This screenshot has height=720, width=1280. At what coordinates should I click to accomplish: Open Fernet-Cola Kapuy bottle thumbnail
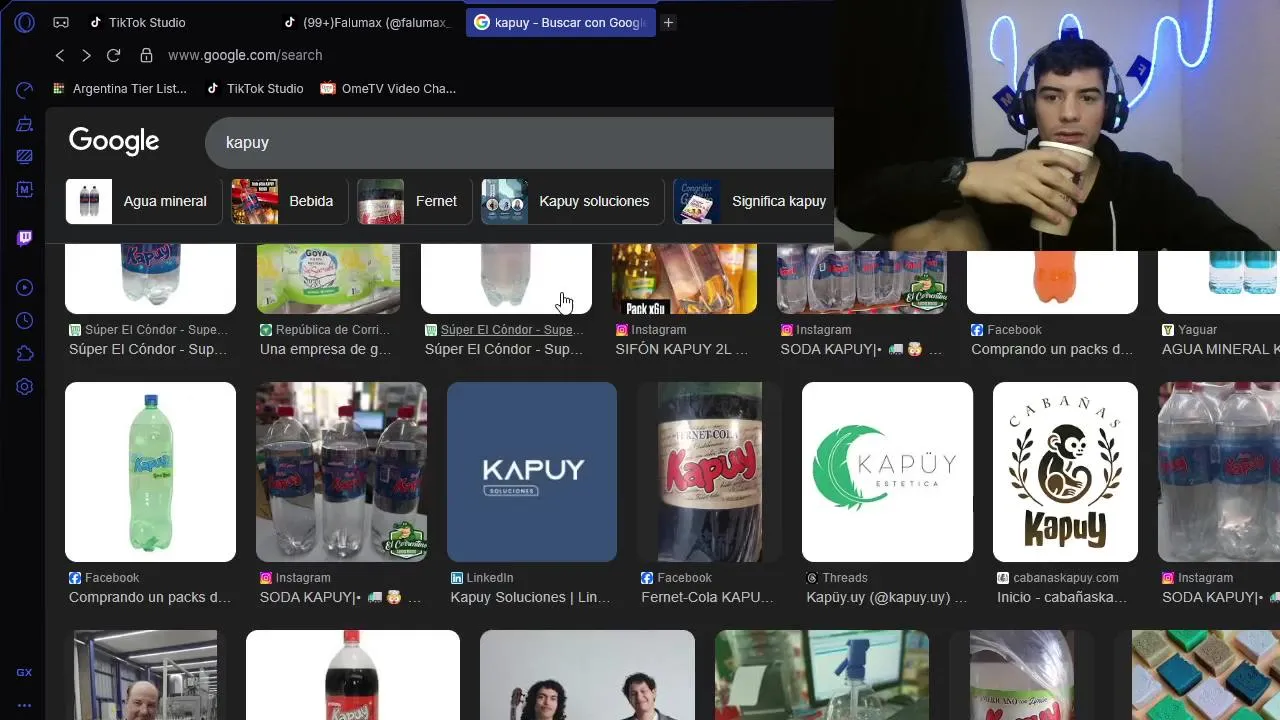[710, 472]
